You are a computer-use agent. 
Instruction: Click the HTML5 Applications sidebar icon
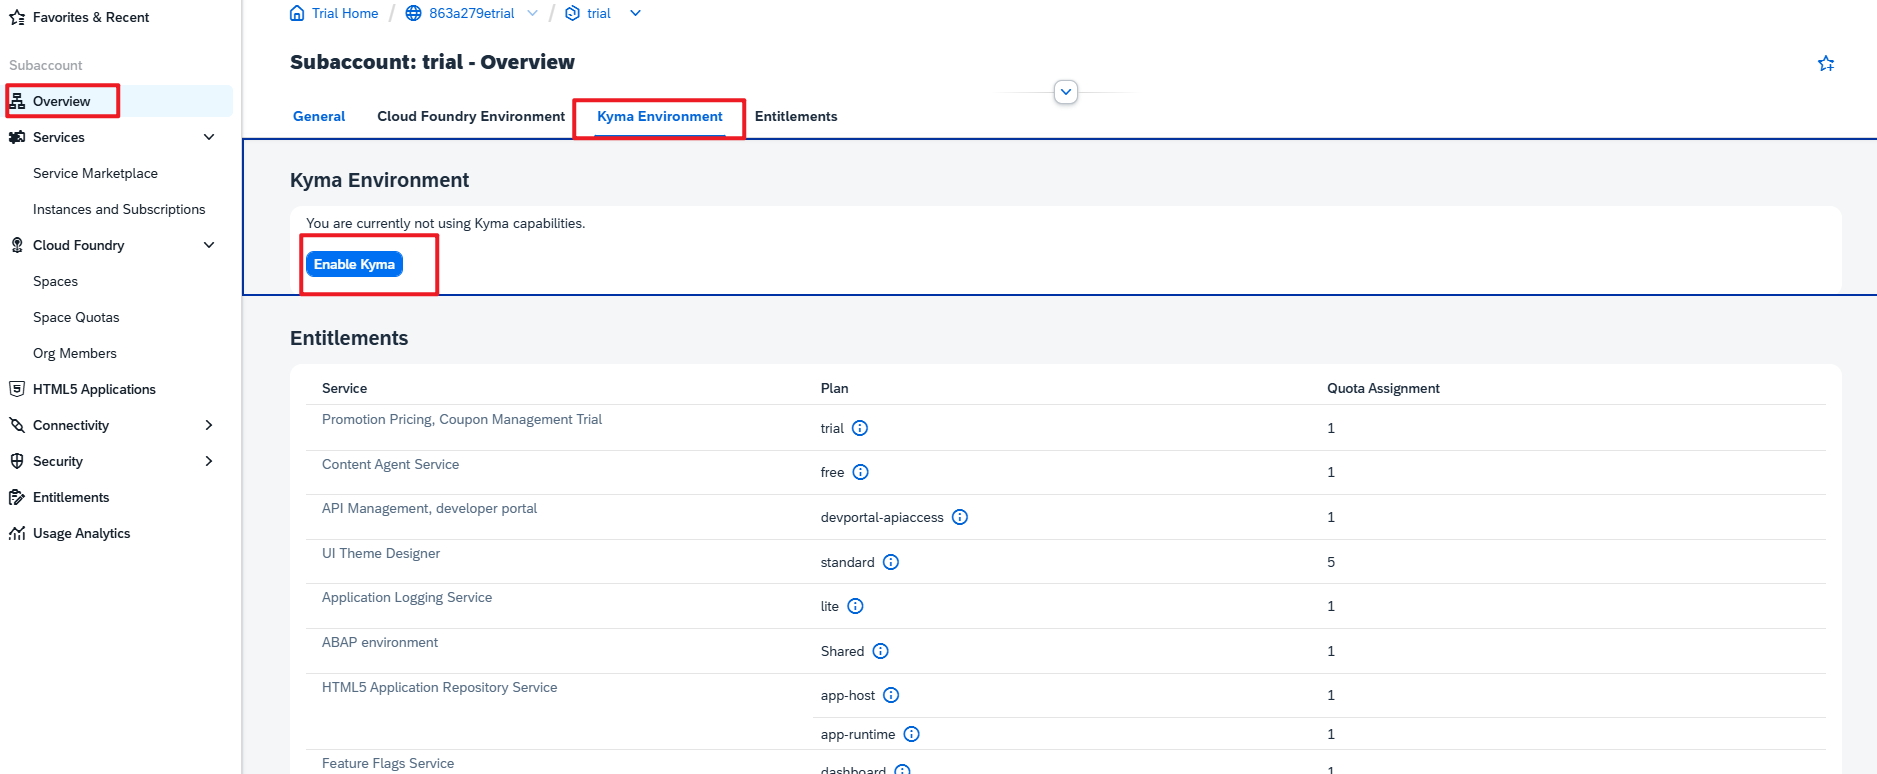click(17, 389)
